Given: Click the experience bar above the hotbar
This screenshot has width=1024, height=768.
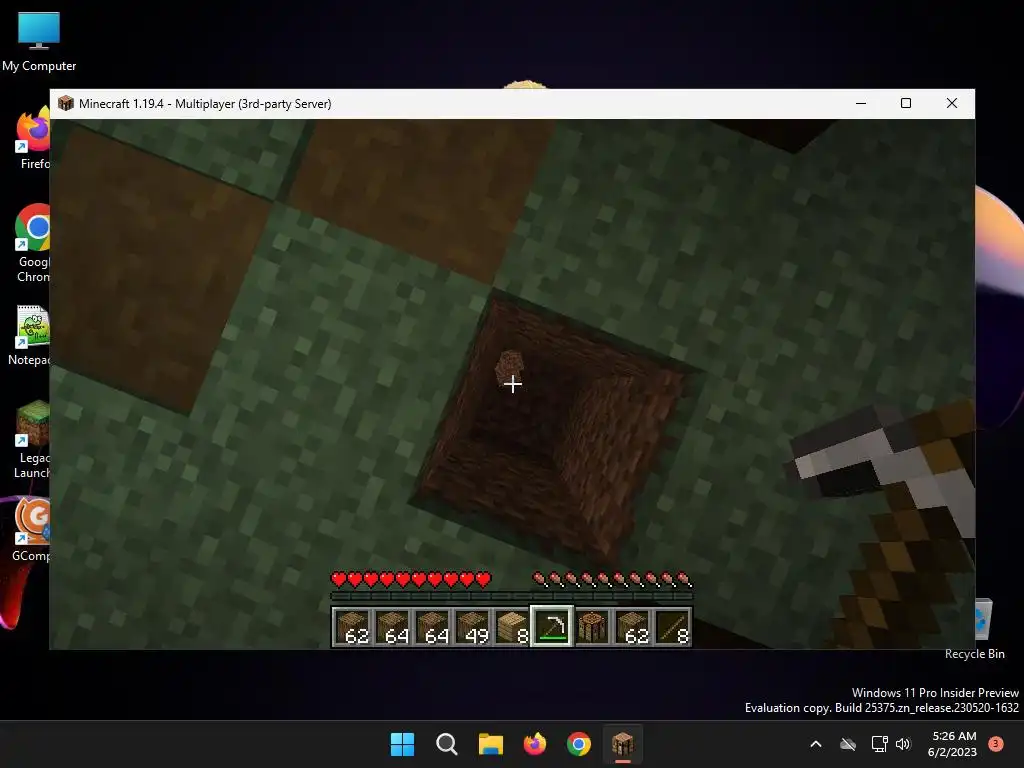Looking at the screenshot, I should coord(512,596).
